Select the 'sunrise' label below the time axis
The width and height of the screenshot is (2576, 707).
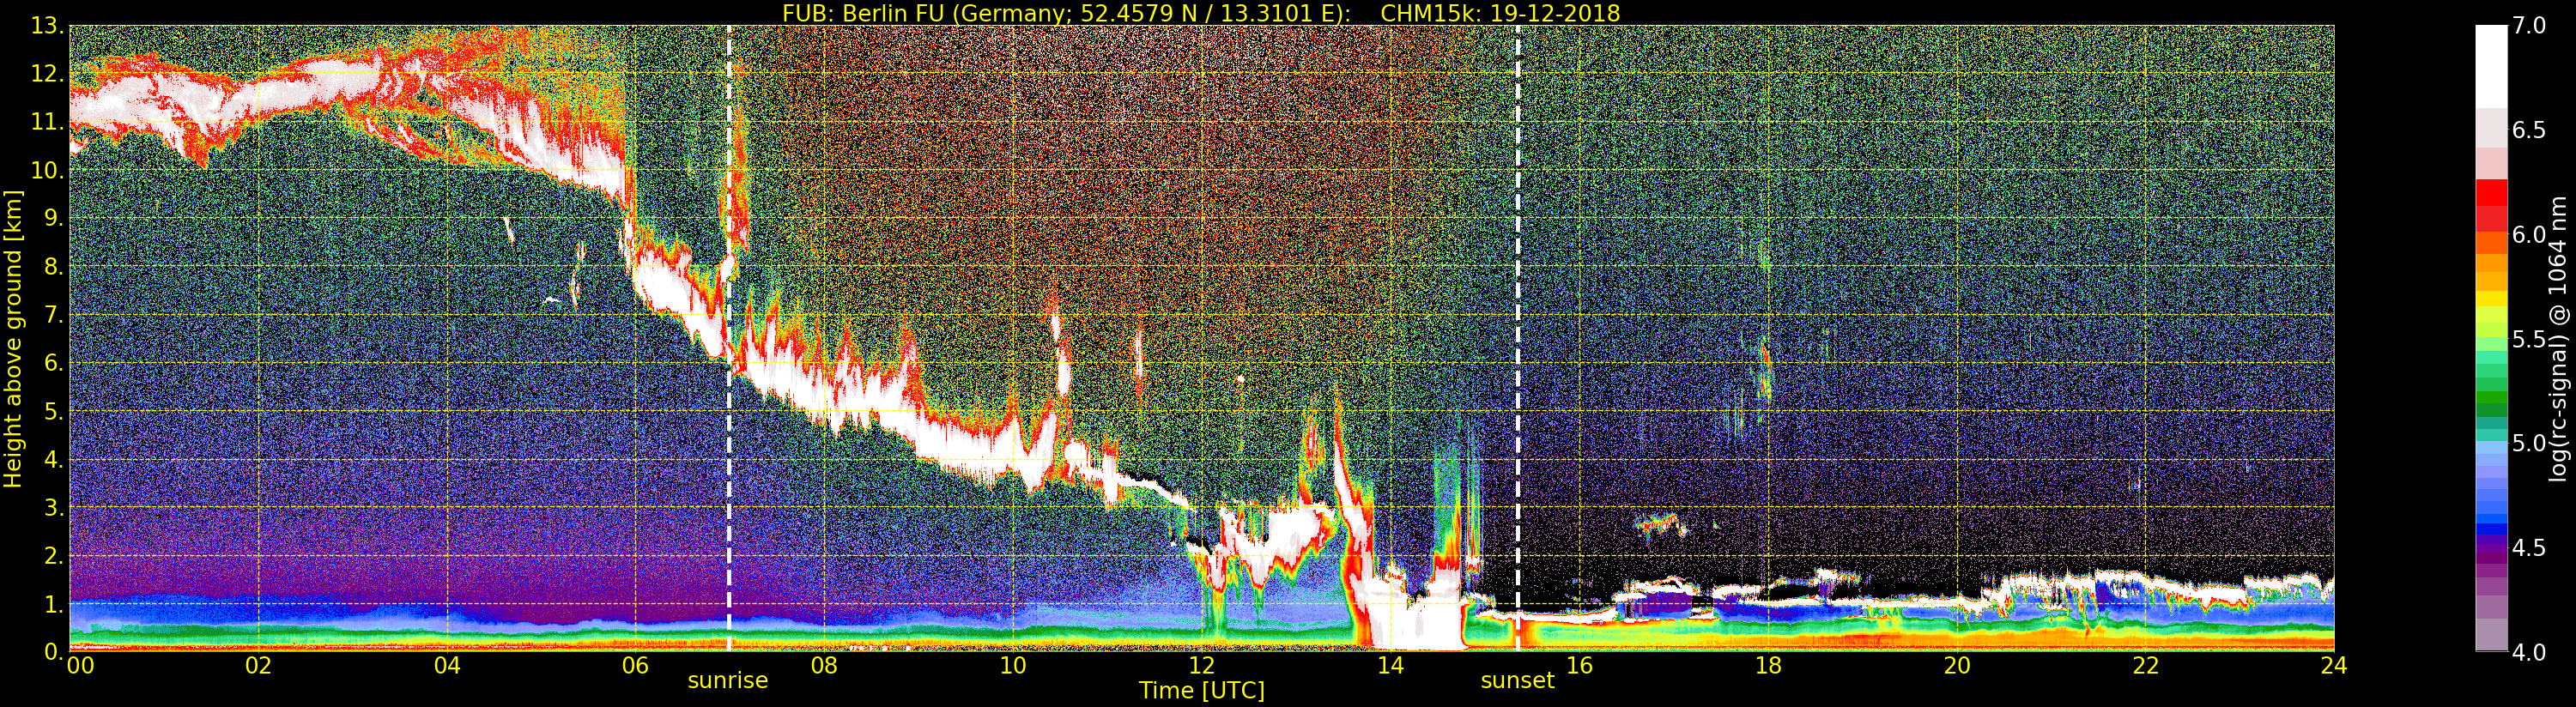click(728, 681)
